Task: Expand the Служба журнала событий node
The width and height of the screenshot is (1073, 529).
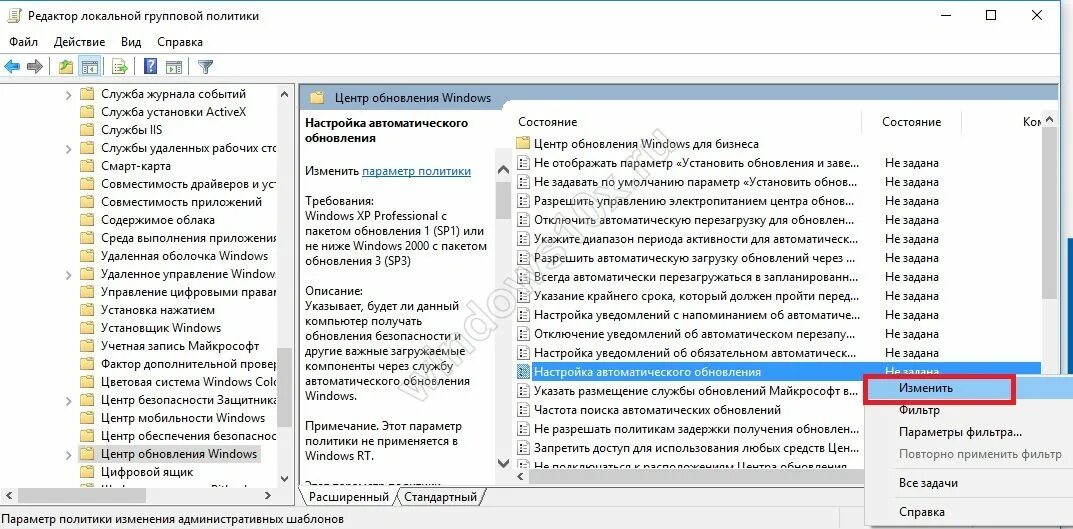Action: 68,94
